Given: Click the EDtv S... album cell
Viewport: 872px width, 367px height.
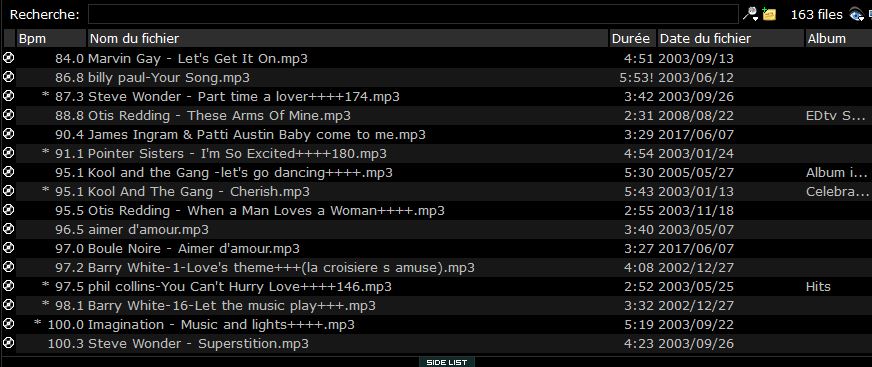Looking at the screenshot, I should pos(835,116).
